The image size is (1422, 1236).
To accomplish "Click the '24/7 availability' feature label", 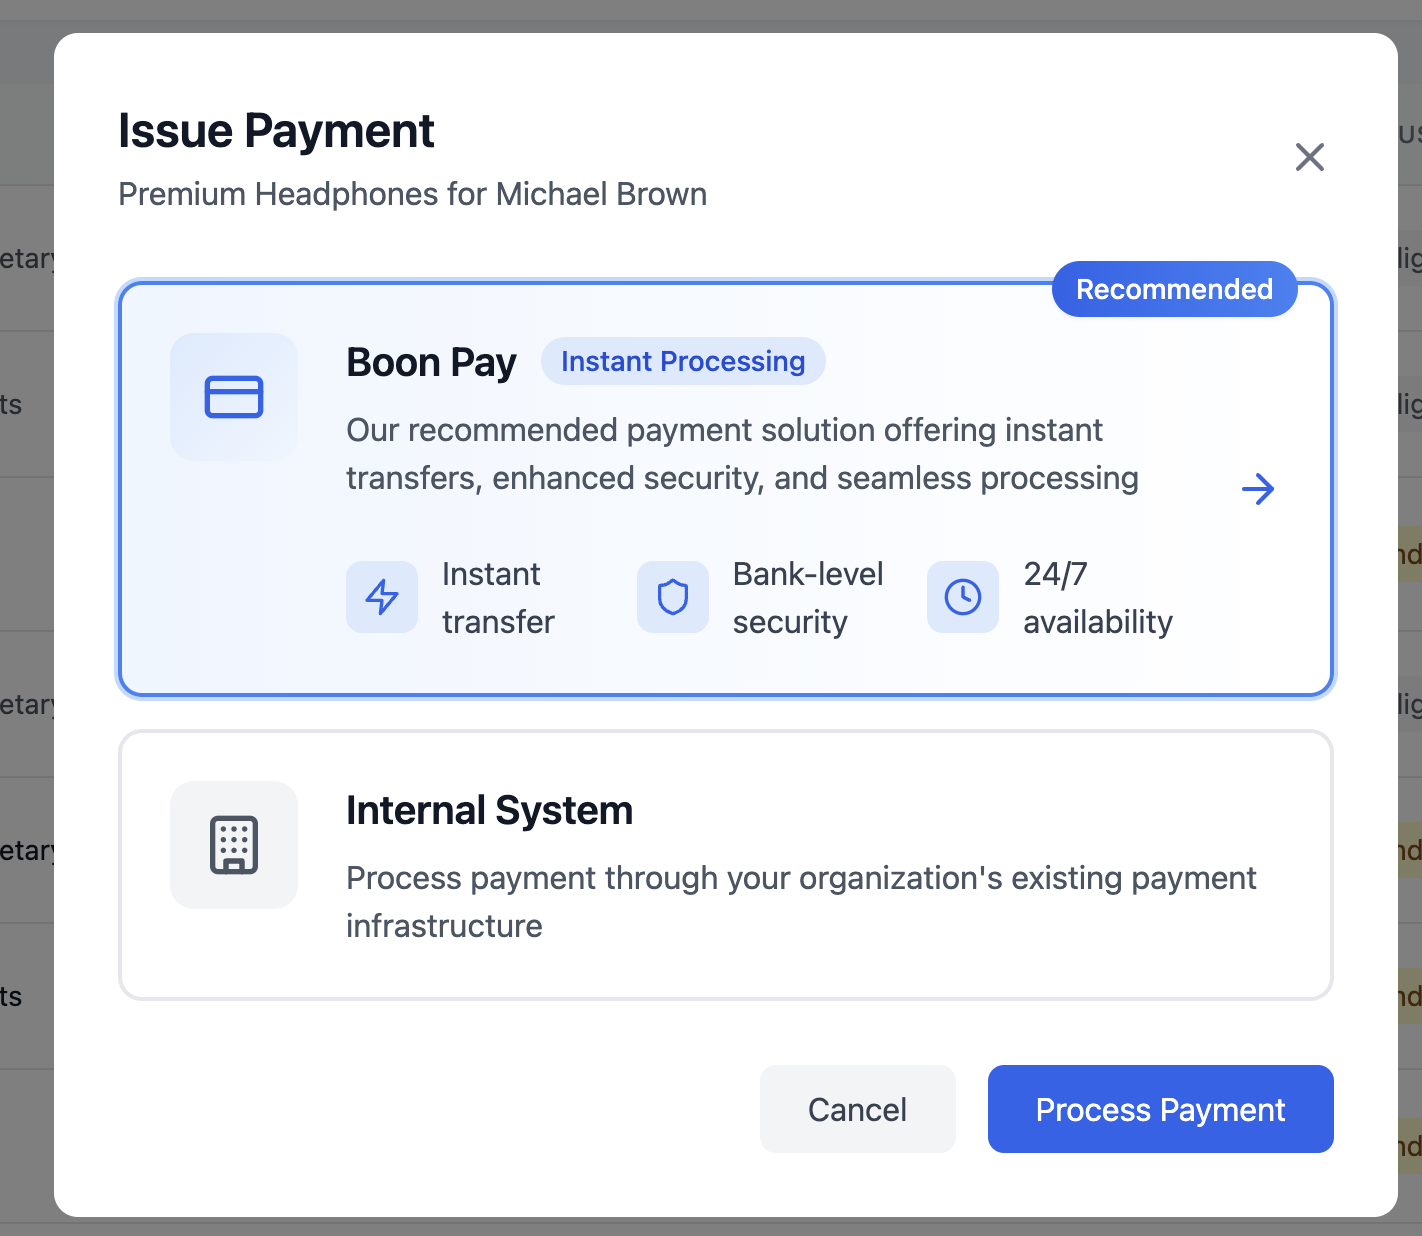I will tap(1098, 598).
